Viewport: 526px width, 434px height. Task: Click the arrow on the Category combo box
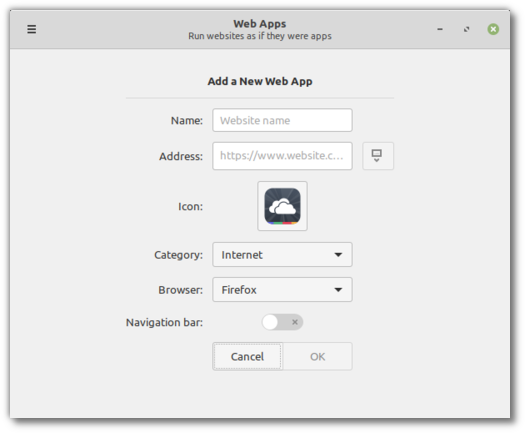tap(338, 255)
